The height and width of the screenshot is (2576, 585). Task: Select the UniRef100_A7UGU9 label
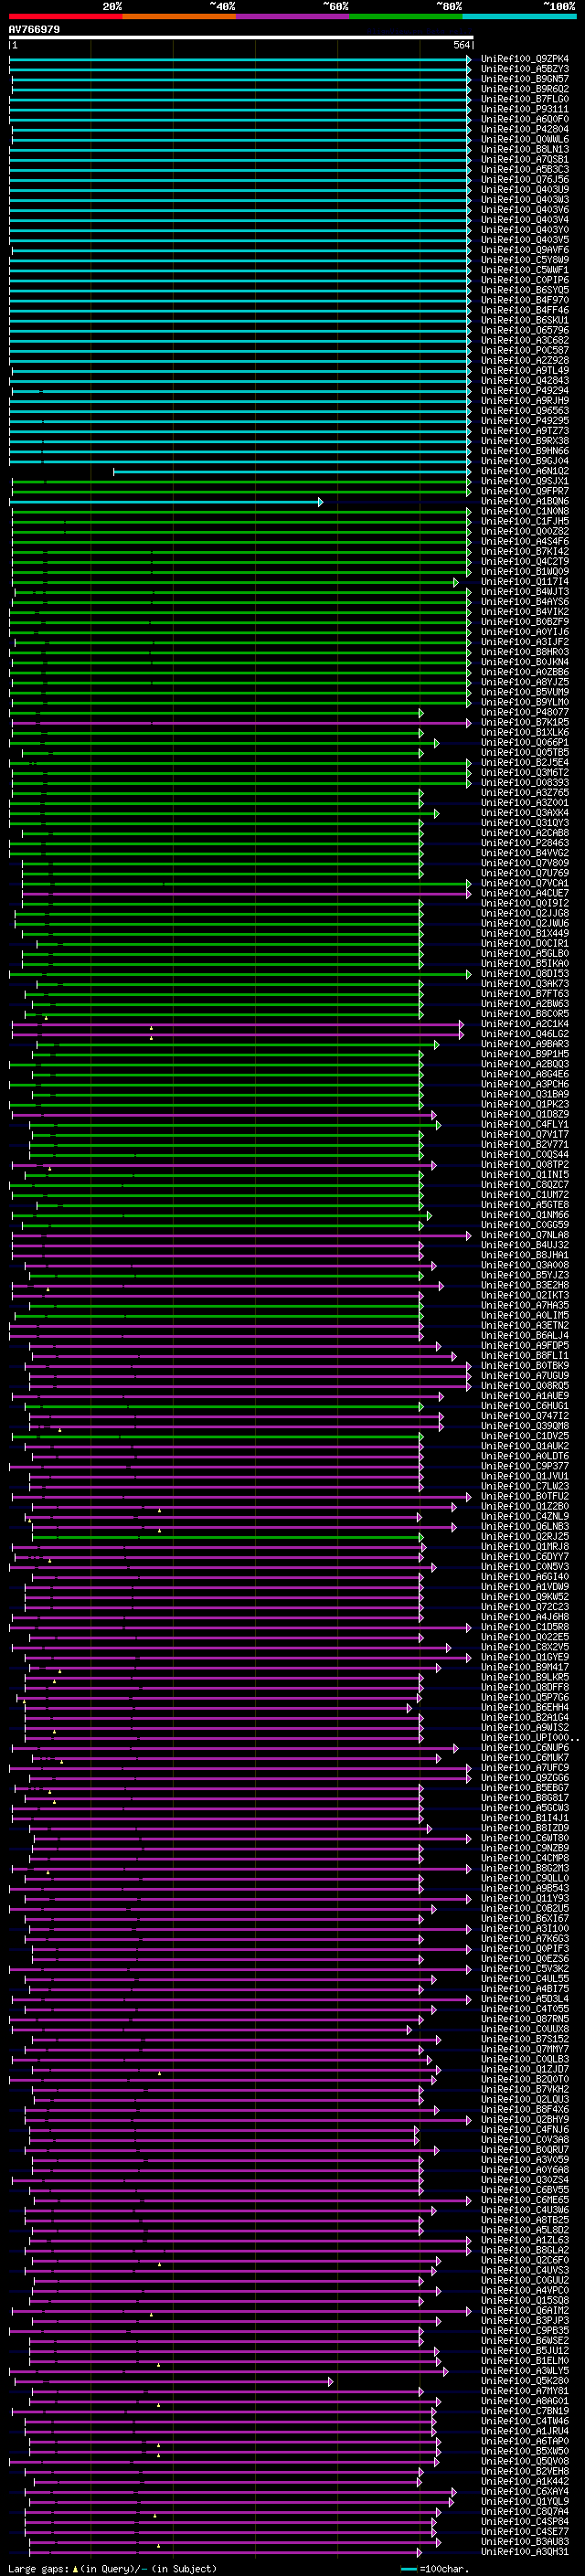[525, 1376]
